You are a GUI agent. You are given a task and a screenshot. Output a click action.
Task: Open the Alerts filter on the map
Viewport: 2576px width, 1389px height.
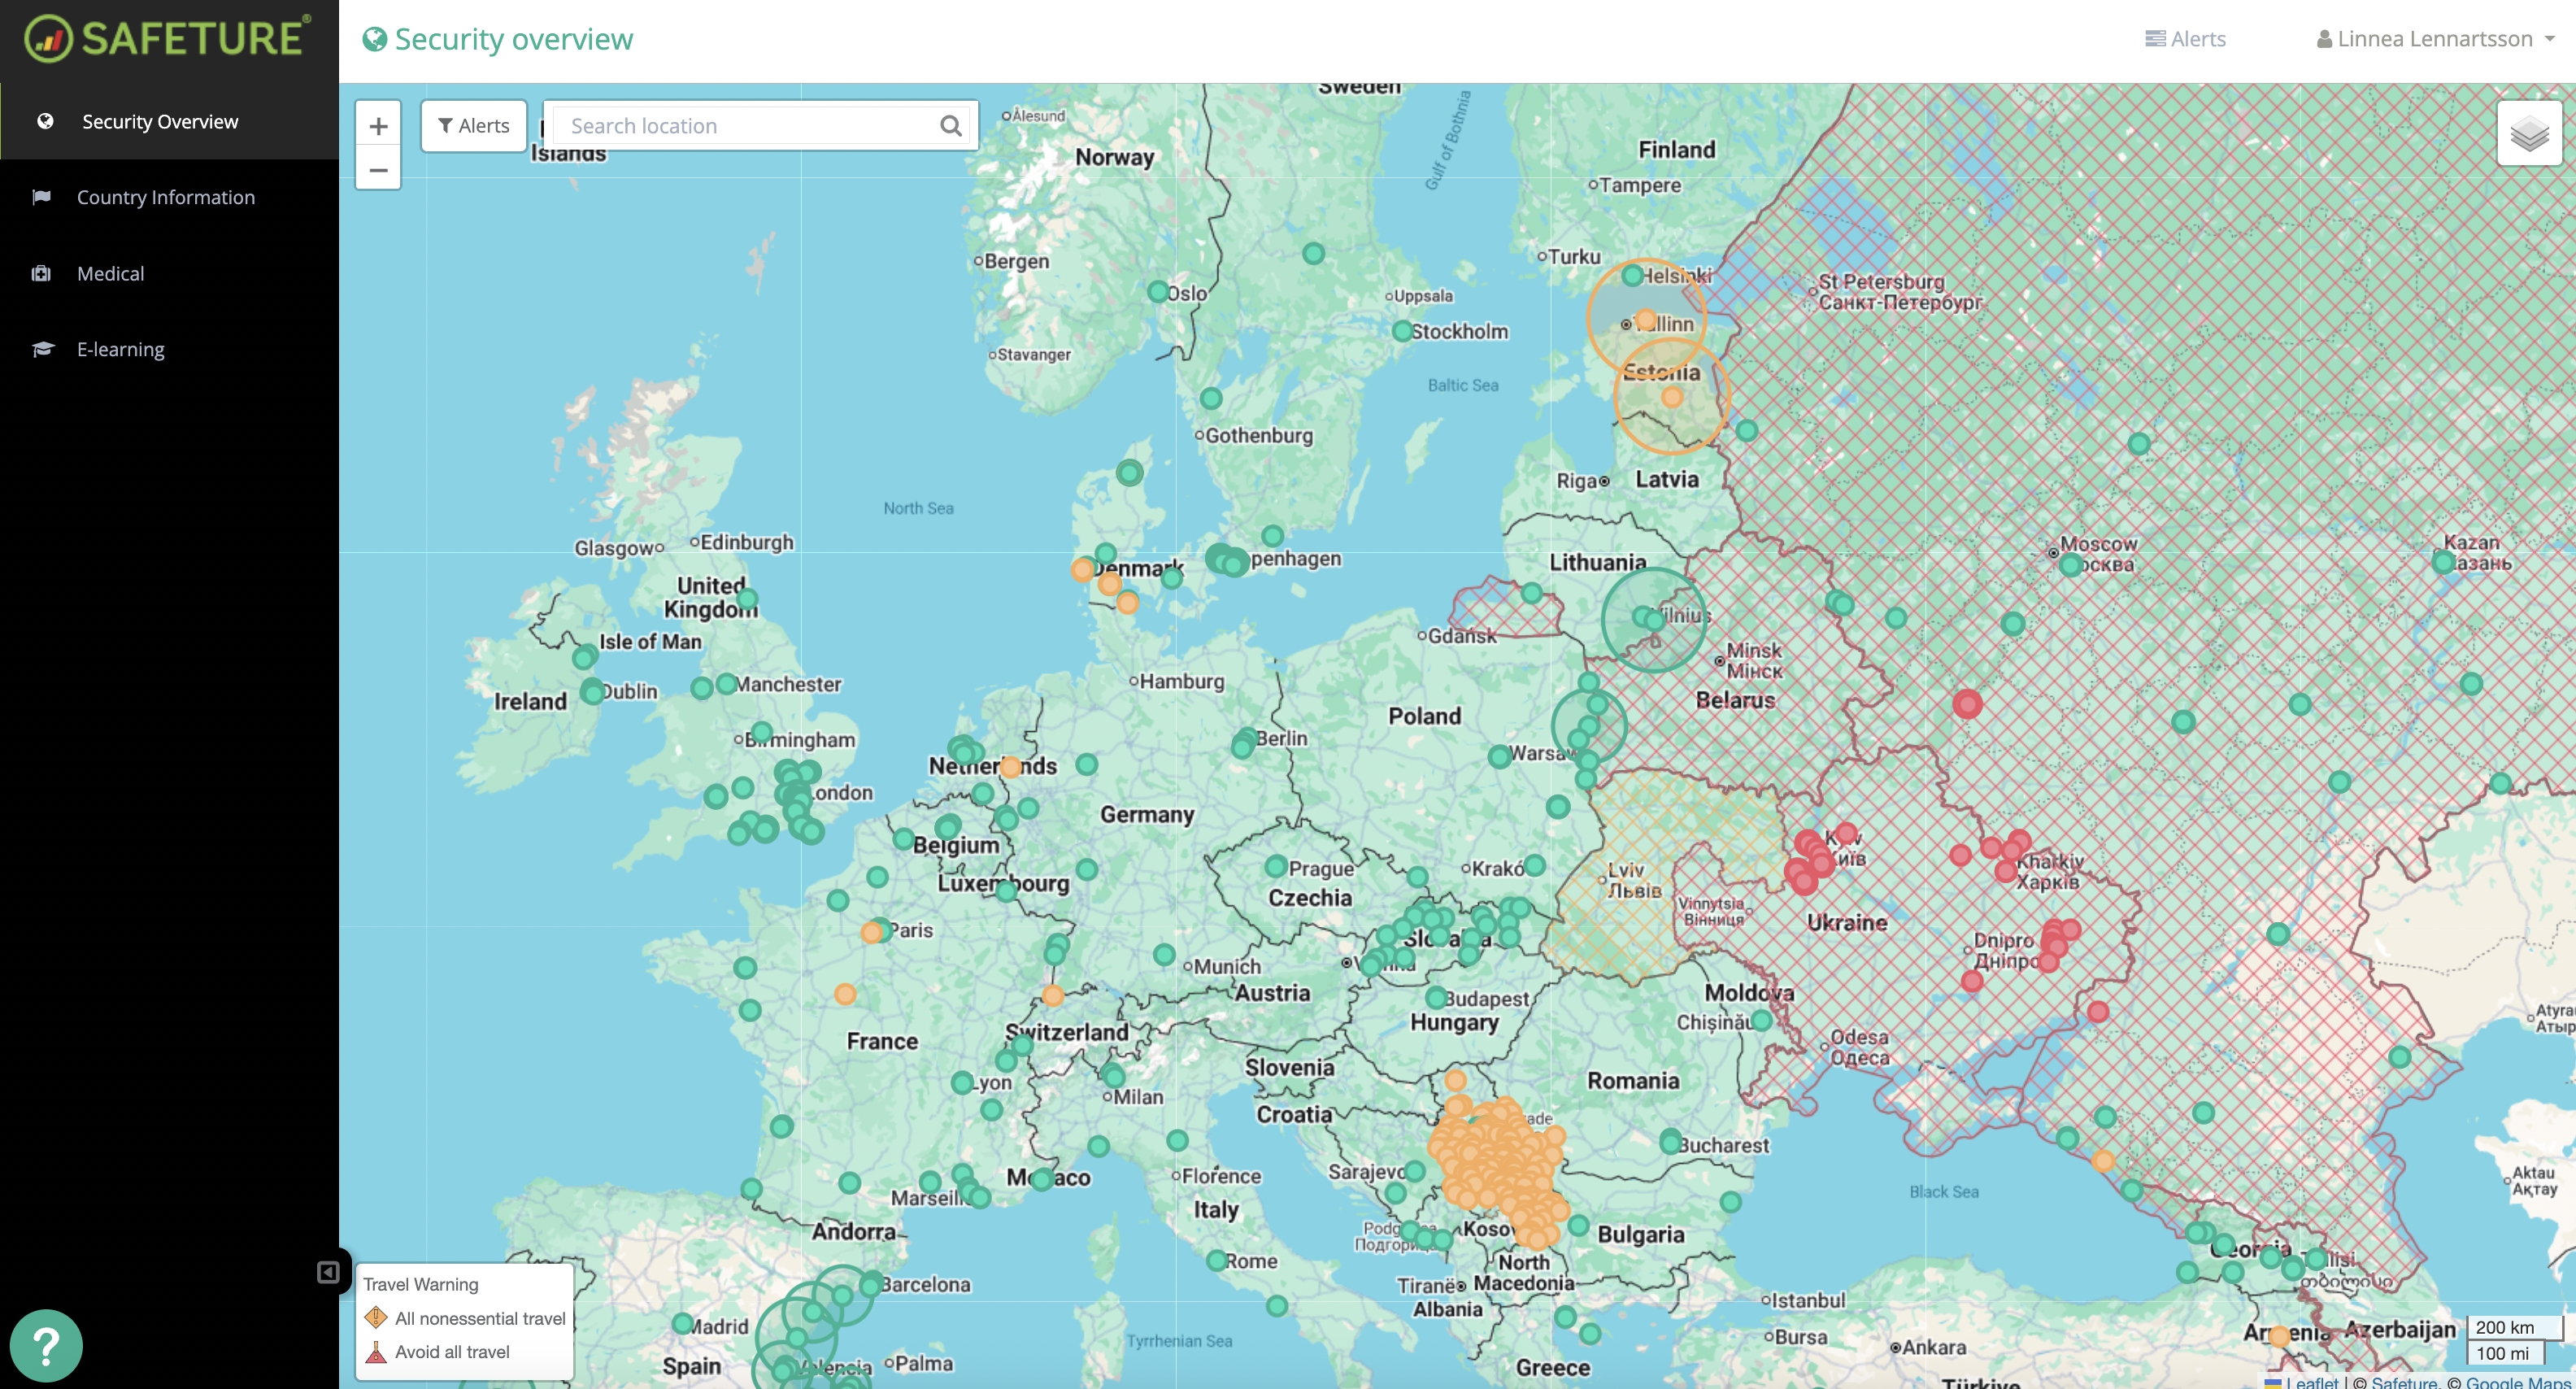[472, 125]
